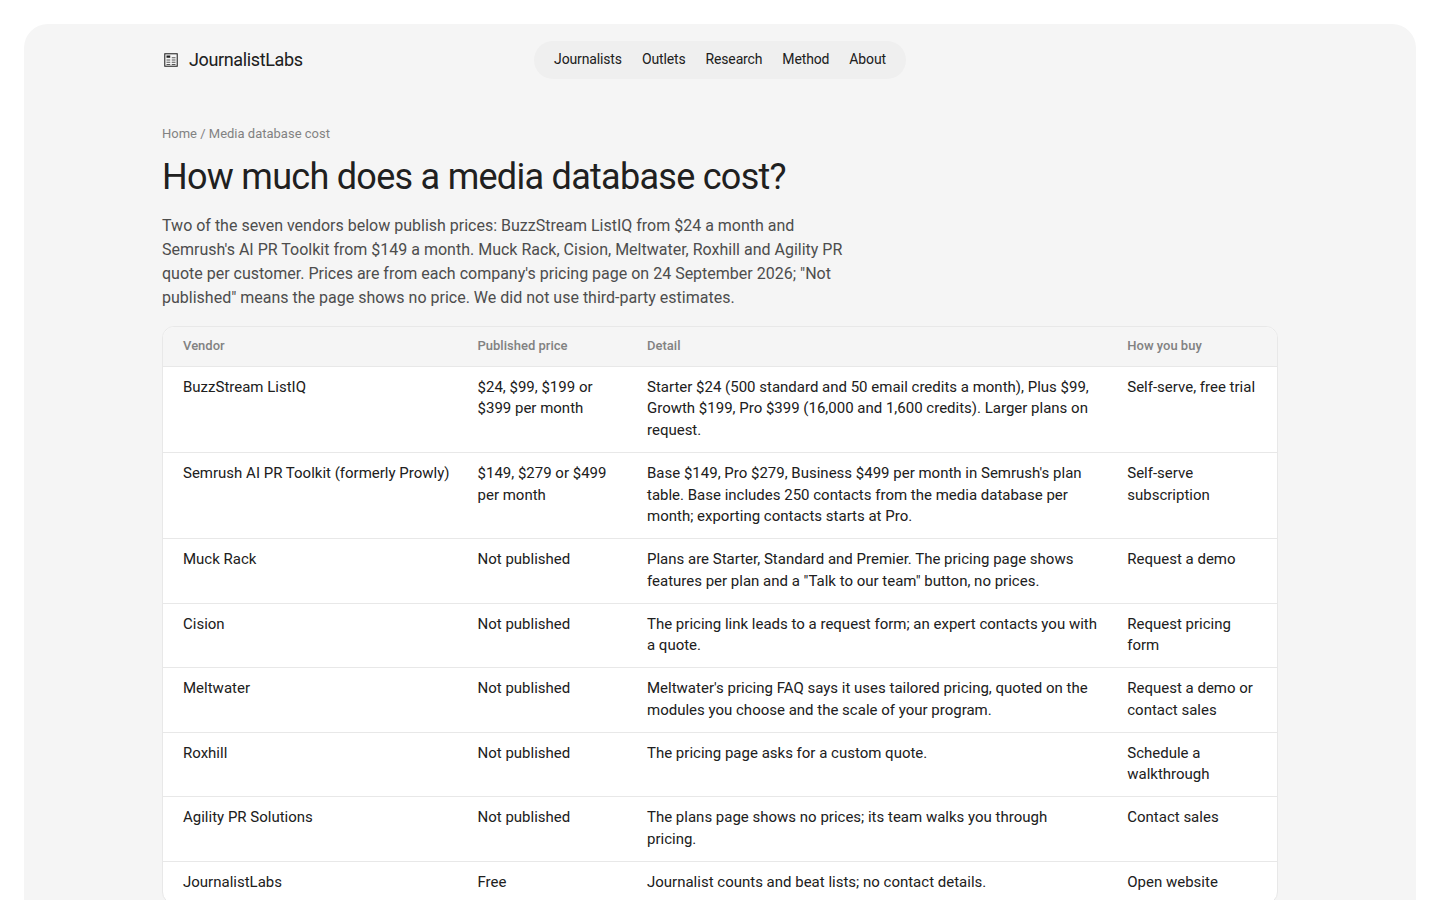Click the Cision detail about the request form
1440x900 pixels.
(x=872, y=634)
